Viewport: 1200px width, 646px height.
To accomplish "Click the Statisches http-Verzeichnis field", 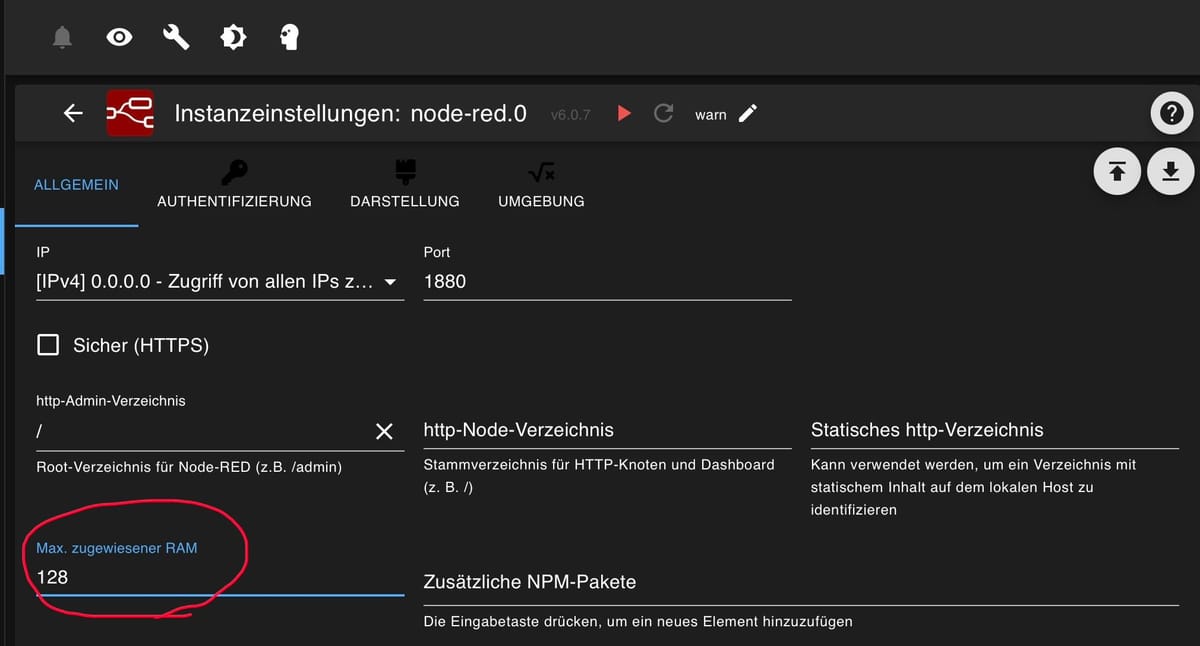I will [x=995, y=430].
